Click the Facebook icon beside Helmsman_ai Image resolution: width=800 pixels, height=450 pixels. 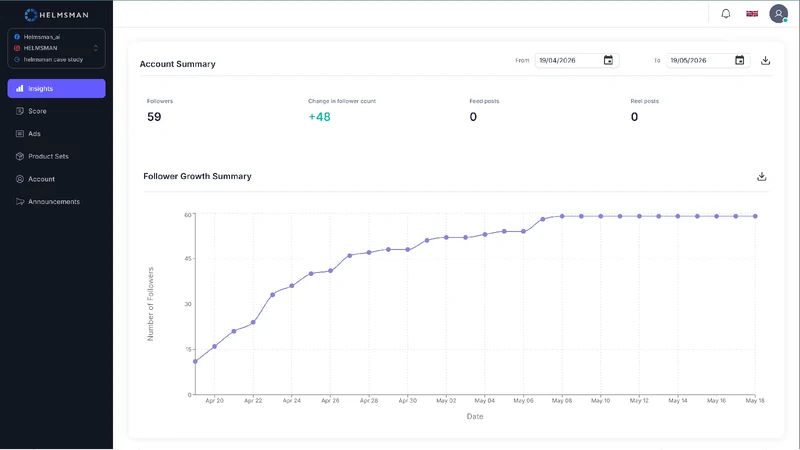coord(17,37)
